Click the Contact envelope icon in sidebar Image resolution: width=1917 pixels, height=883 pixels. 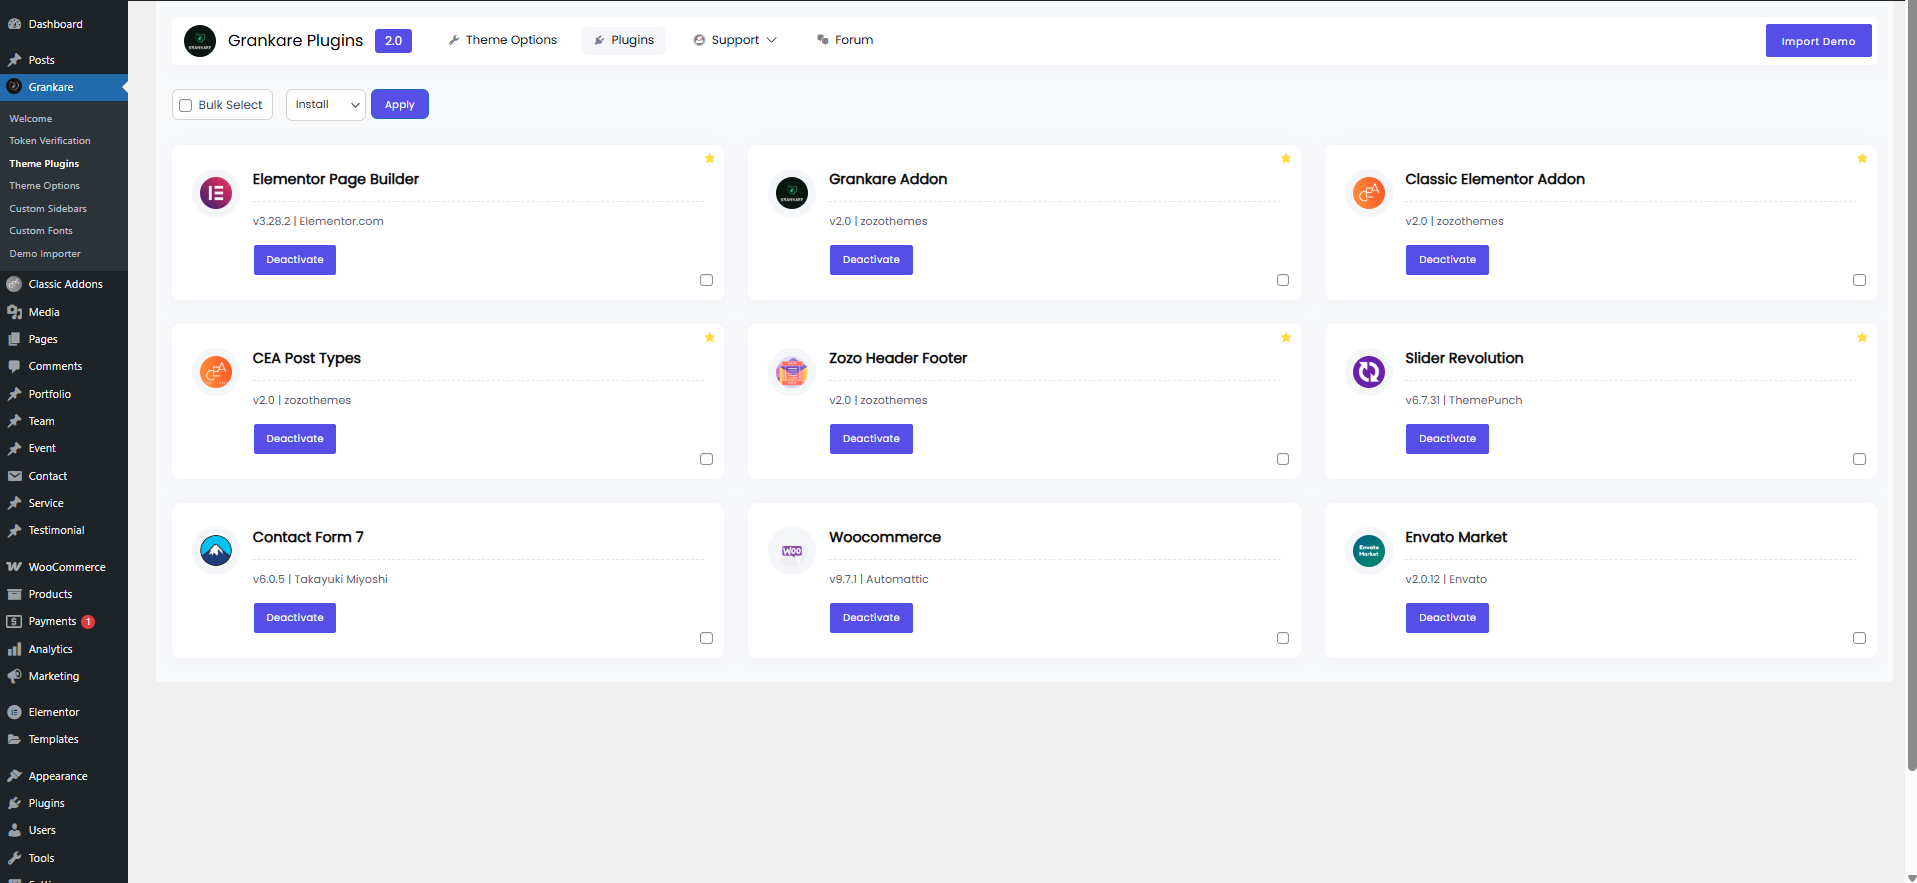click(x=14, y=476)
